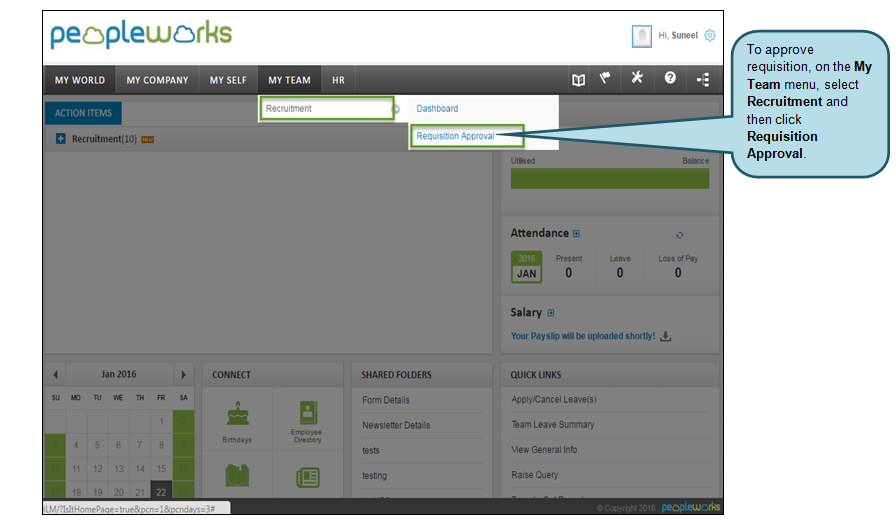Open the HR menu
The width and height of the screenshot is (896, 532).
click(338, 80)
